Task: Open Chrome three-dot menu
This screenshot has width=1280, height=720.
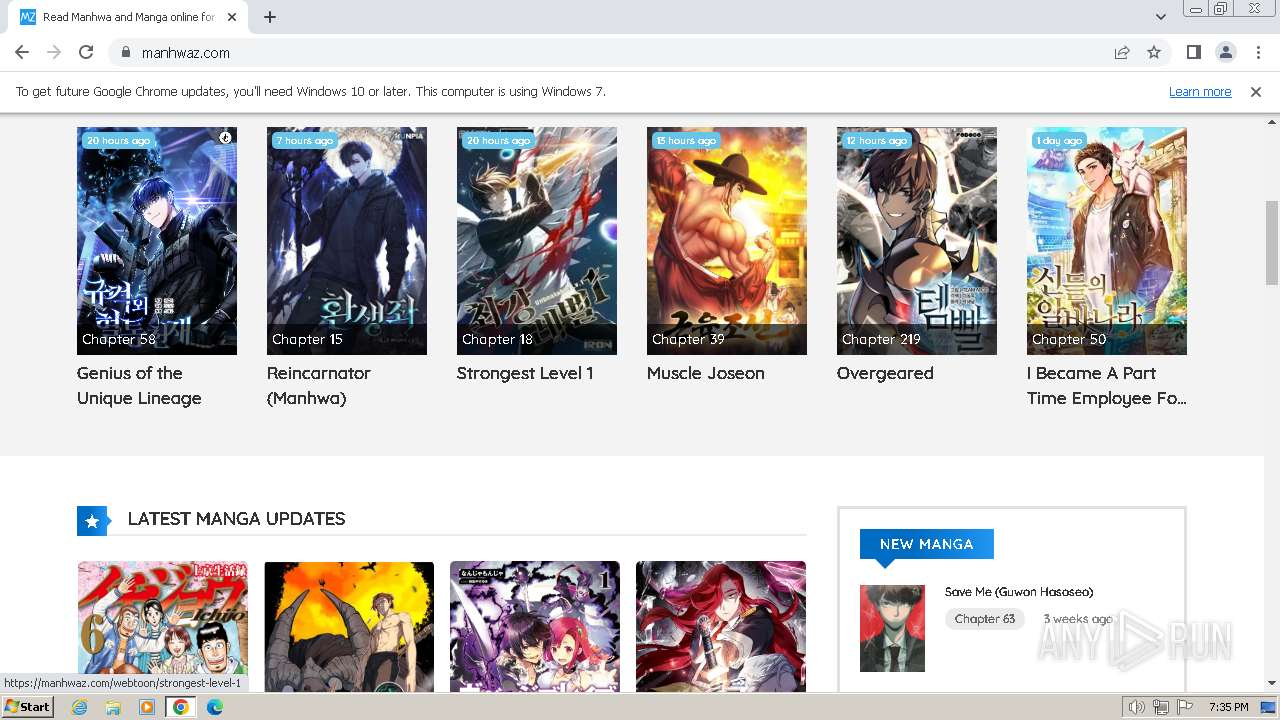Action: click(1257, 52)
